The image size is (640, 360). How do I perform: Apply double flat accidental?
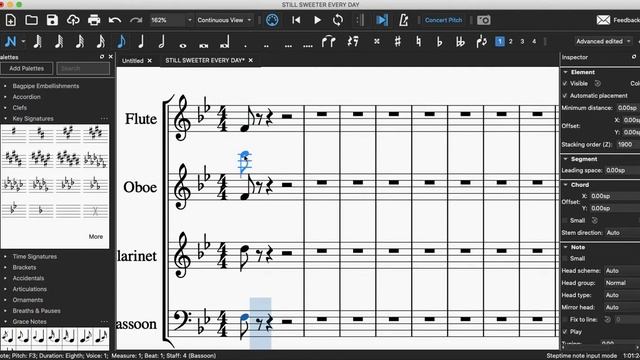(460, 41)
